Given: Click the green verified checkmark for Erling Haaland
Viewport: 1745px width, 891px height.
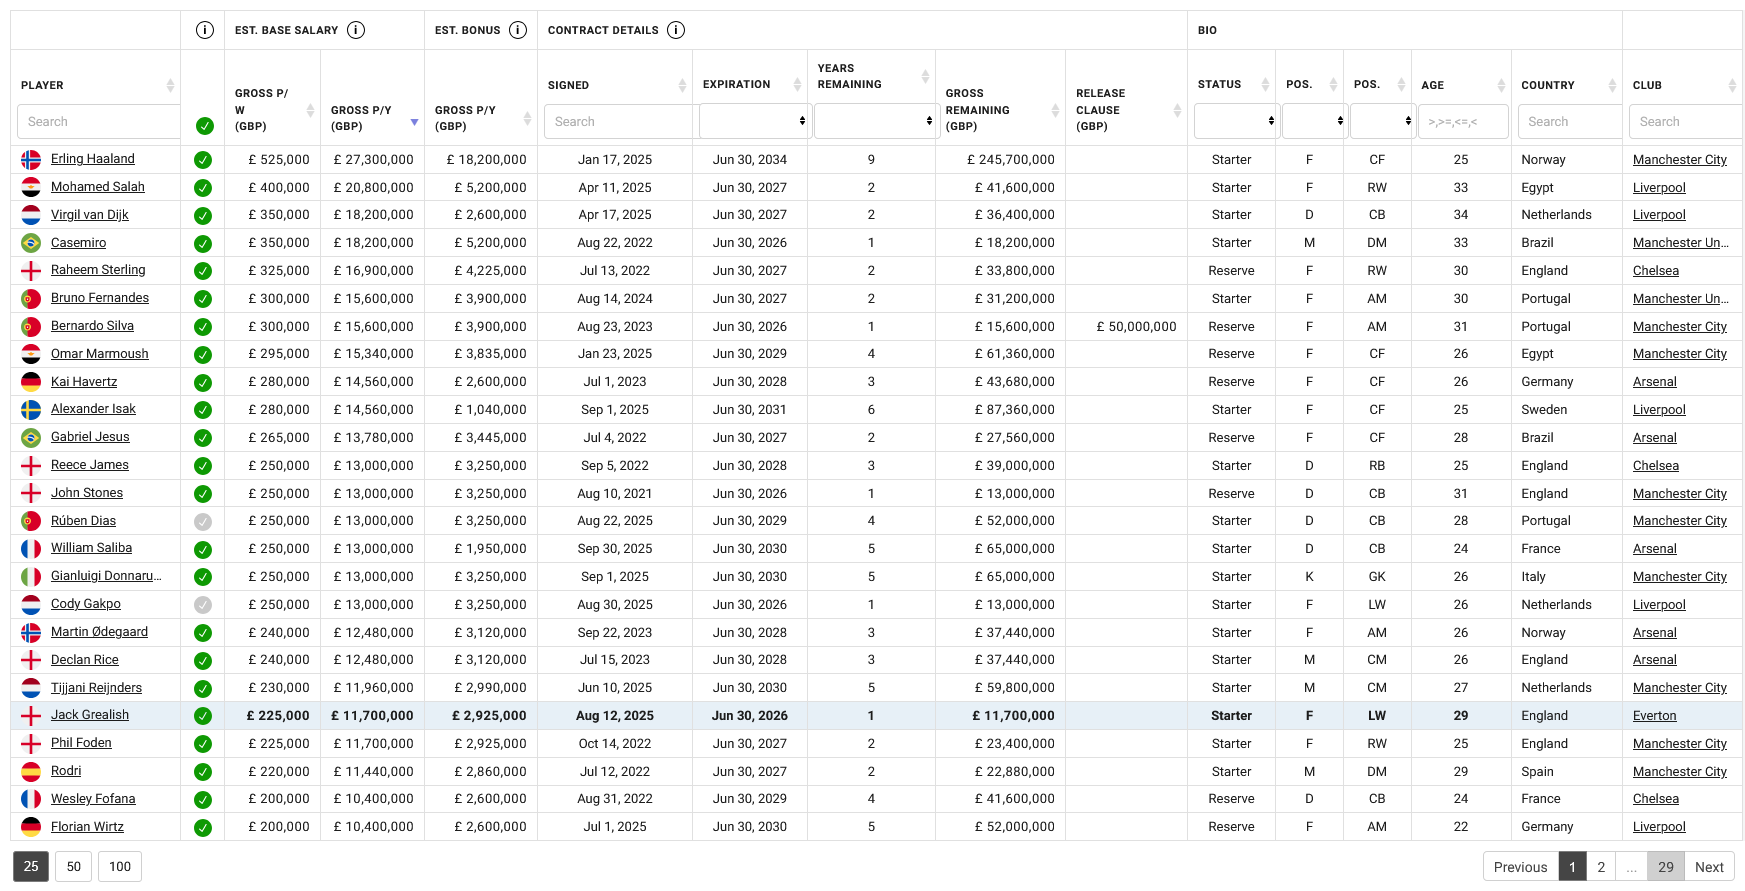Looking at the screenshot, I should pos(203,160).
